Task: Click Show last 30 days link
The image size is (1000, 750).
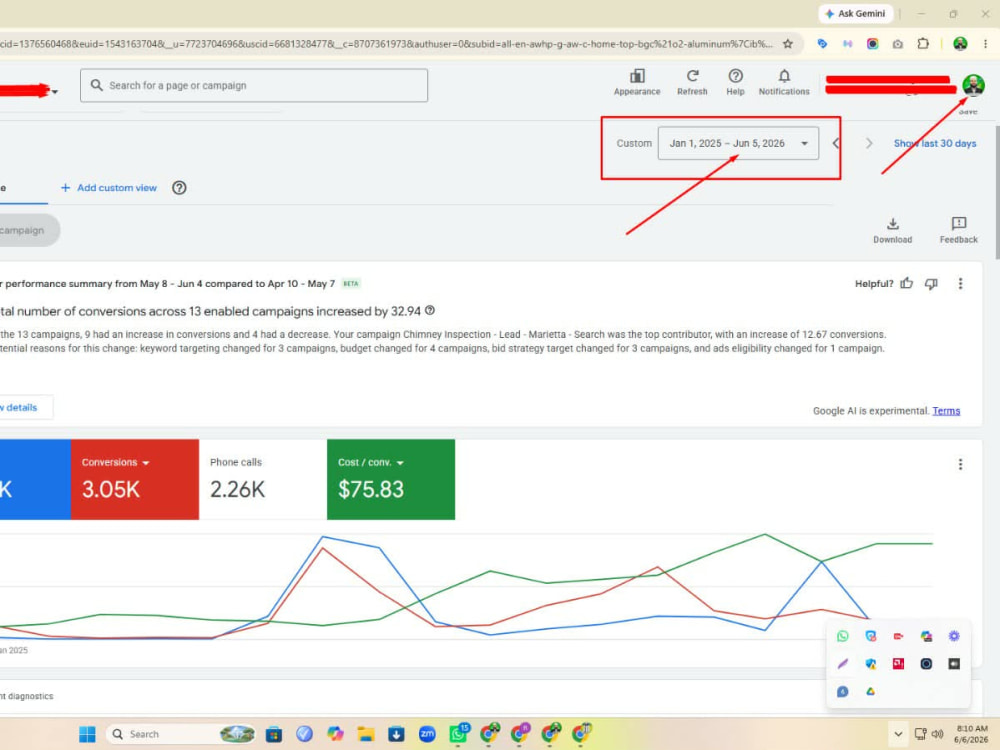Action: (x=934, y=143)
